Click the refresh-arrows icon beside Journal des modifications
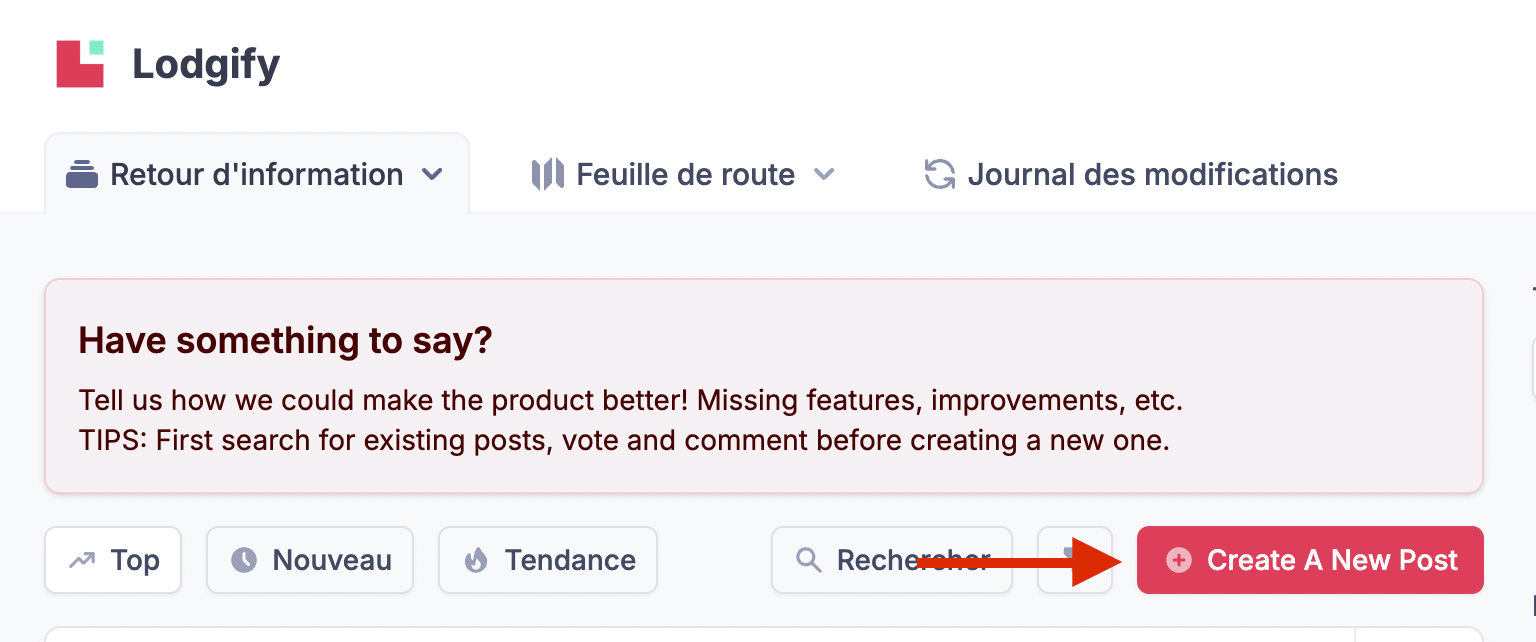 (x=939, y=175)
